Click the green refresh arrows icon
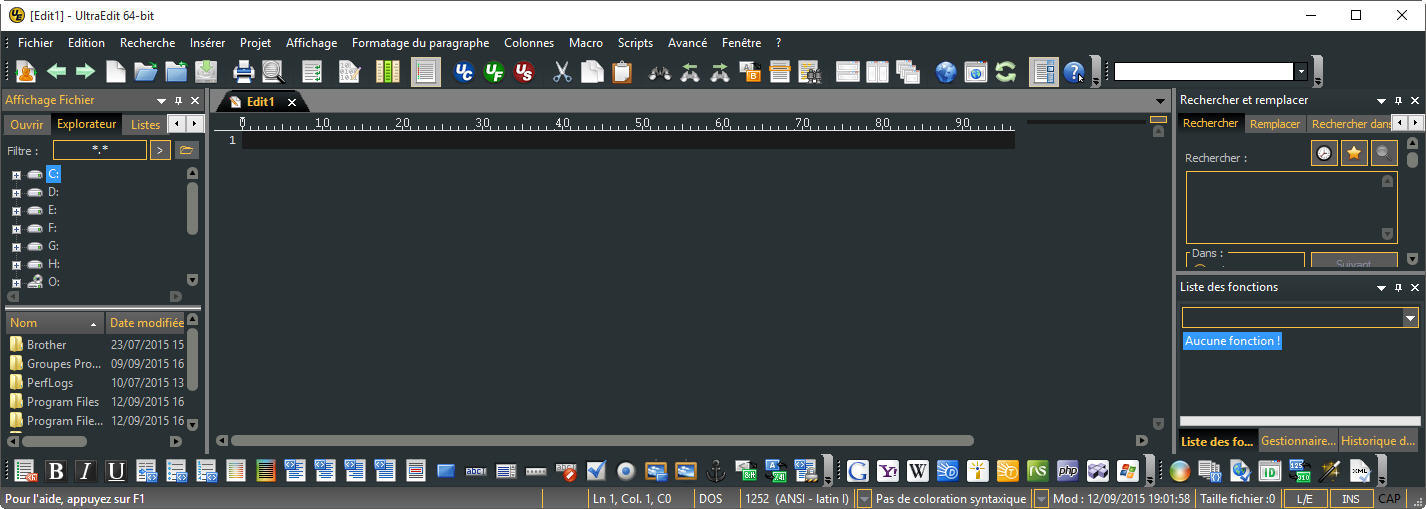Screen dimensions: 1426x509 tap(1006, 72)
